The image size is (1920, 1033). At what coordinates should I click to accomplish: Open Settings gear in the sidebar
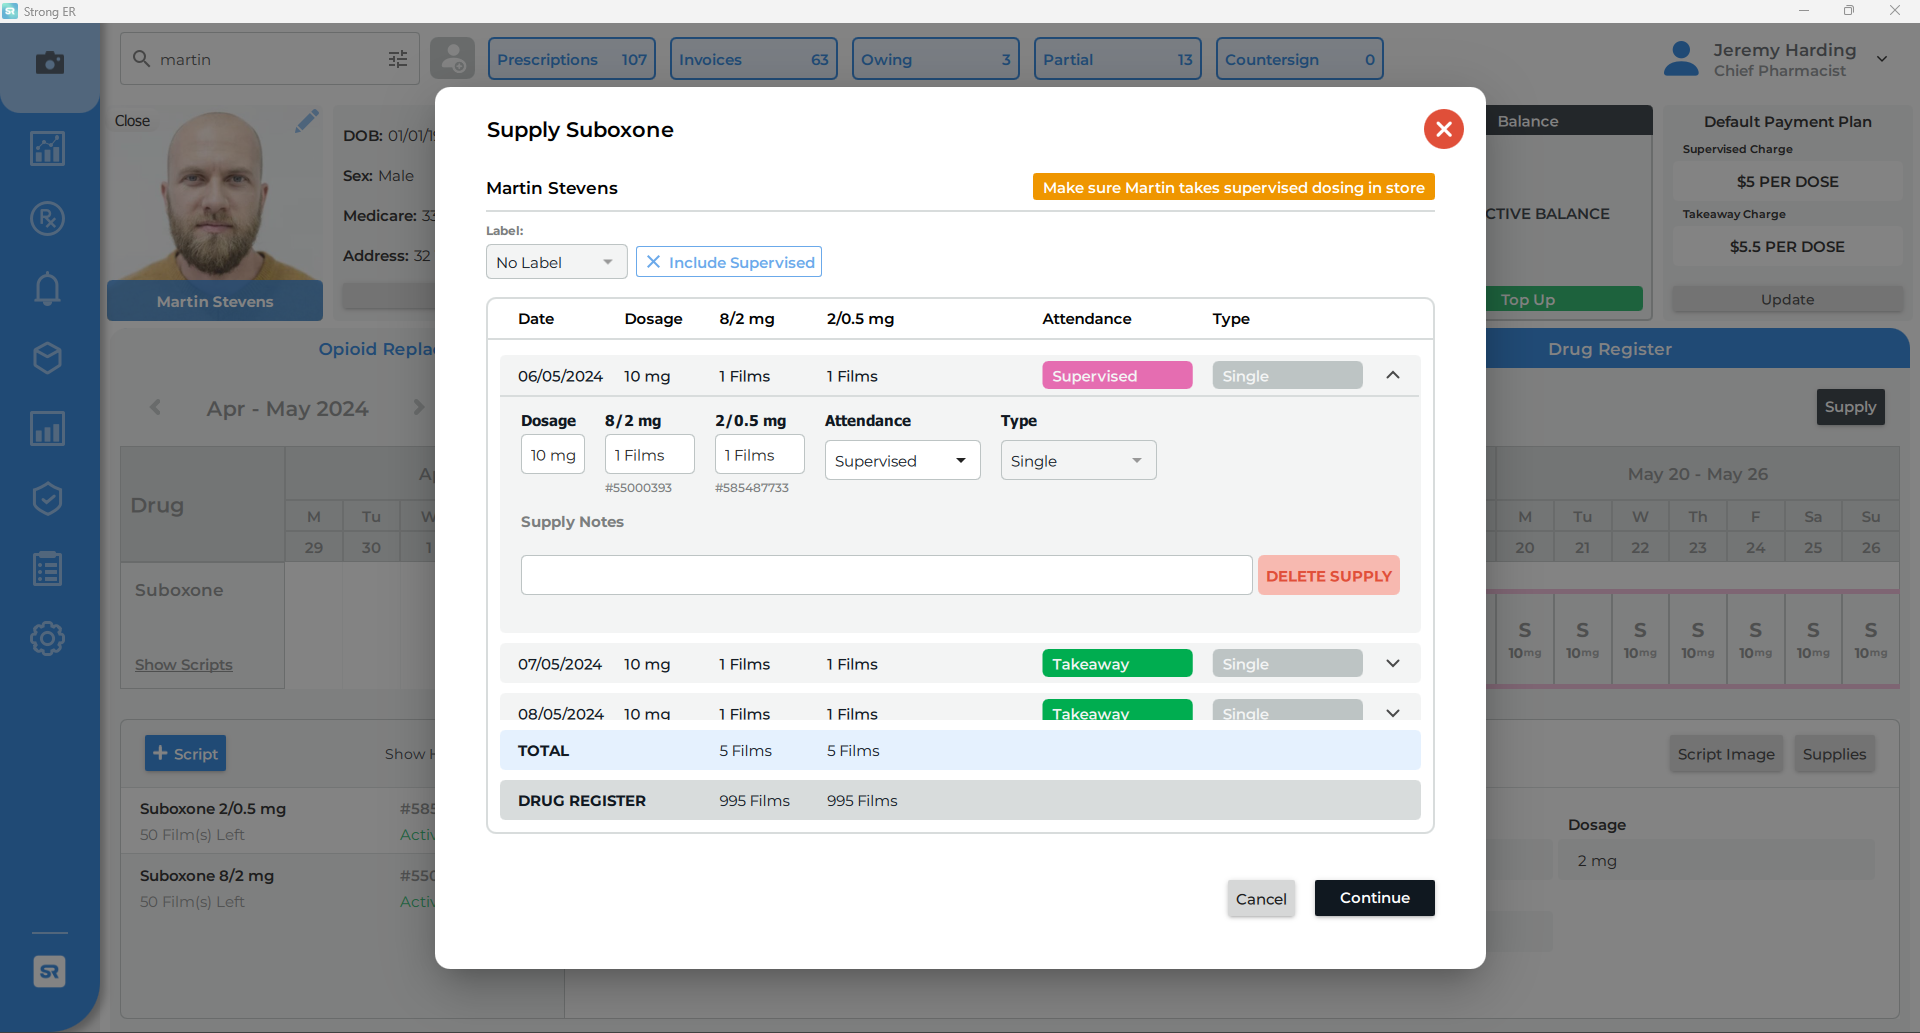click(47, 638)
